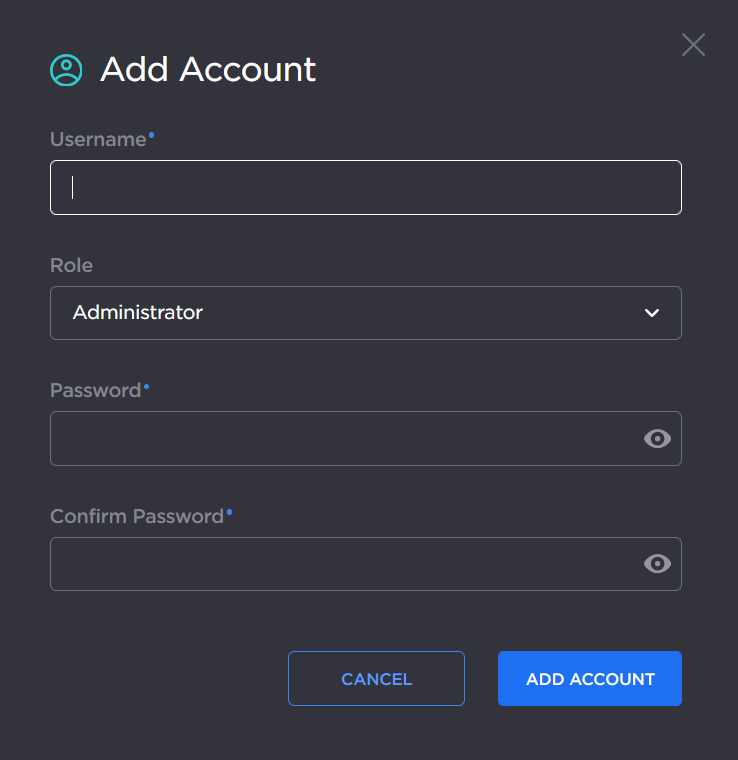Click the chevron arrow in the Role field
The image size is (738, 760).
652,313
